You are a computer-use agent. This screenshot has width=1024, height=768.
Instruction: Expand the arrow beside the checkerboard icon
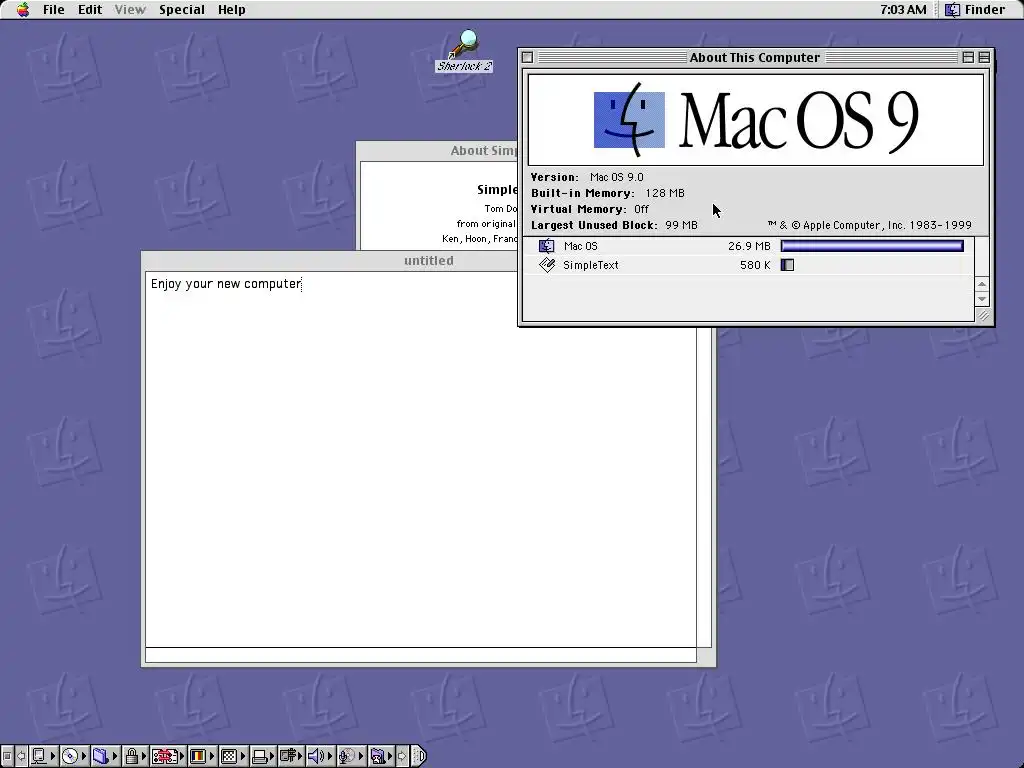pos(242,756)
